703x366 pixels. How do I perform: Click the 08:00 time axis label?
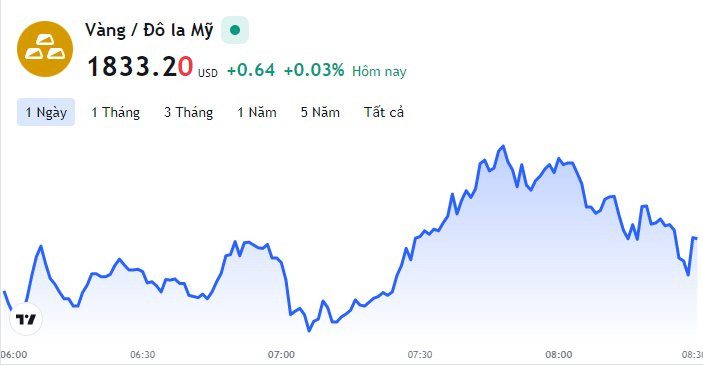point(559,355)
